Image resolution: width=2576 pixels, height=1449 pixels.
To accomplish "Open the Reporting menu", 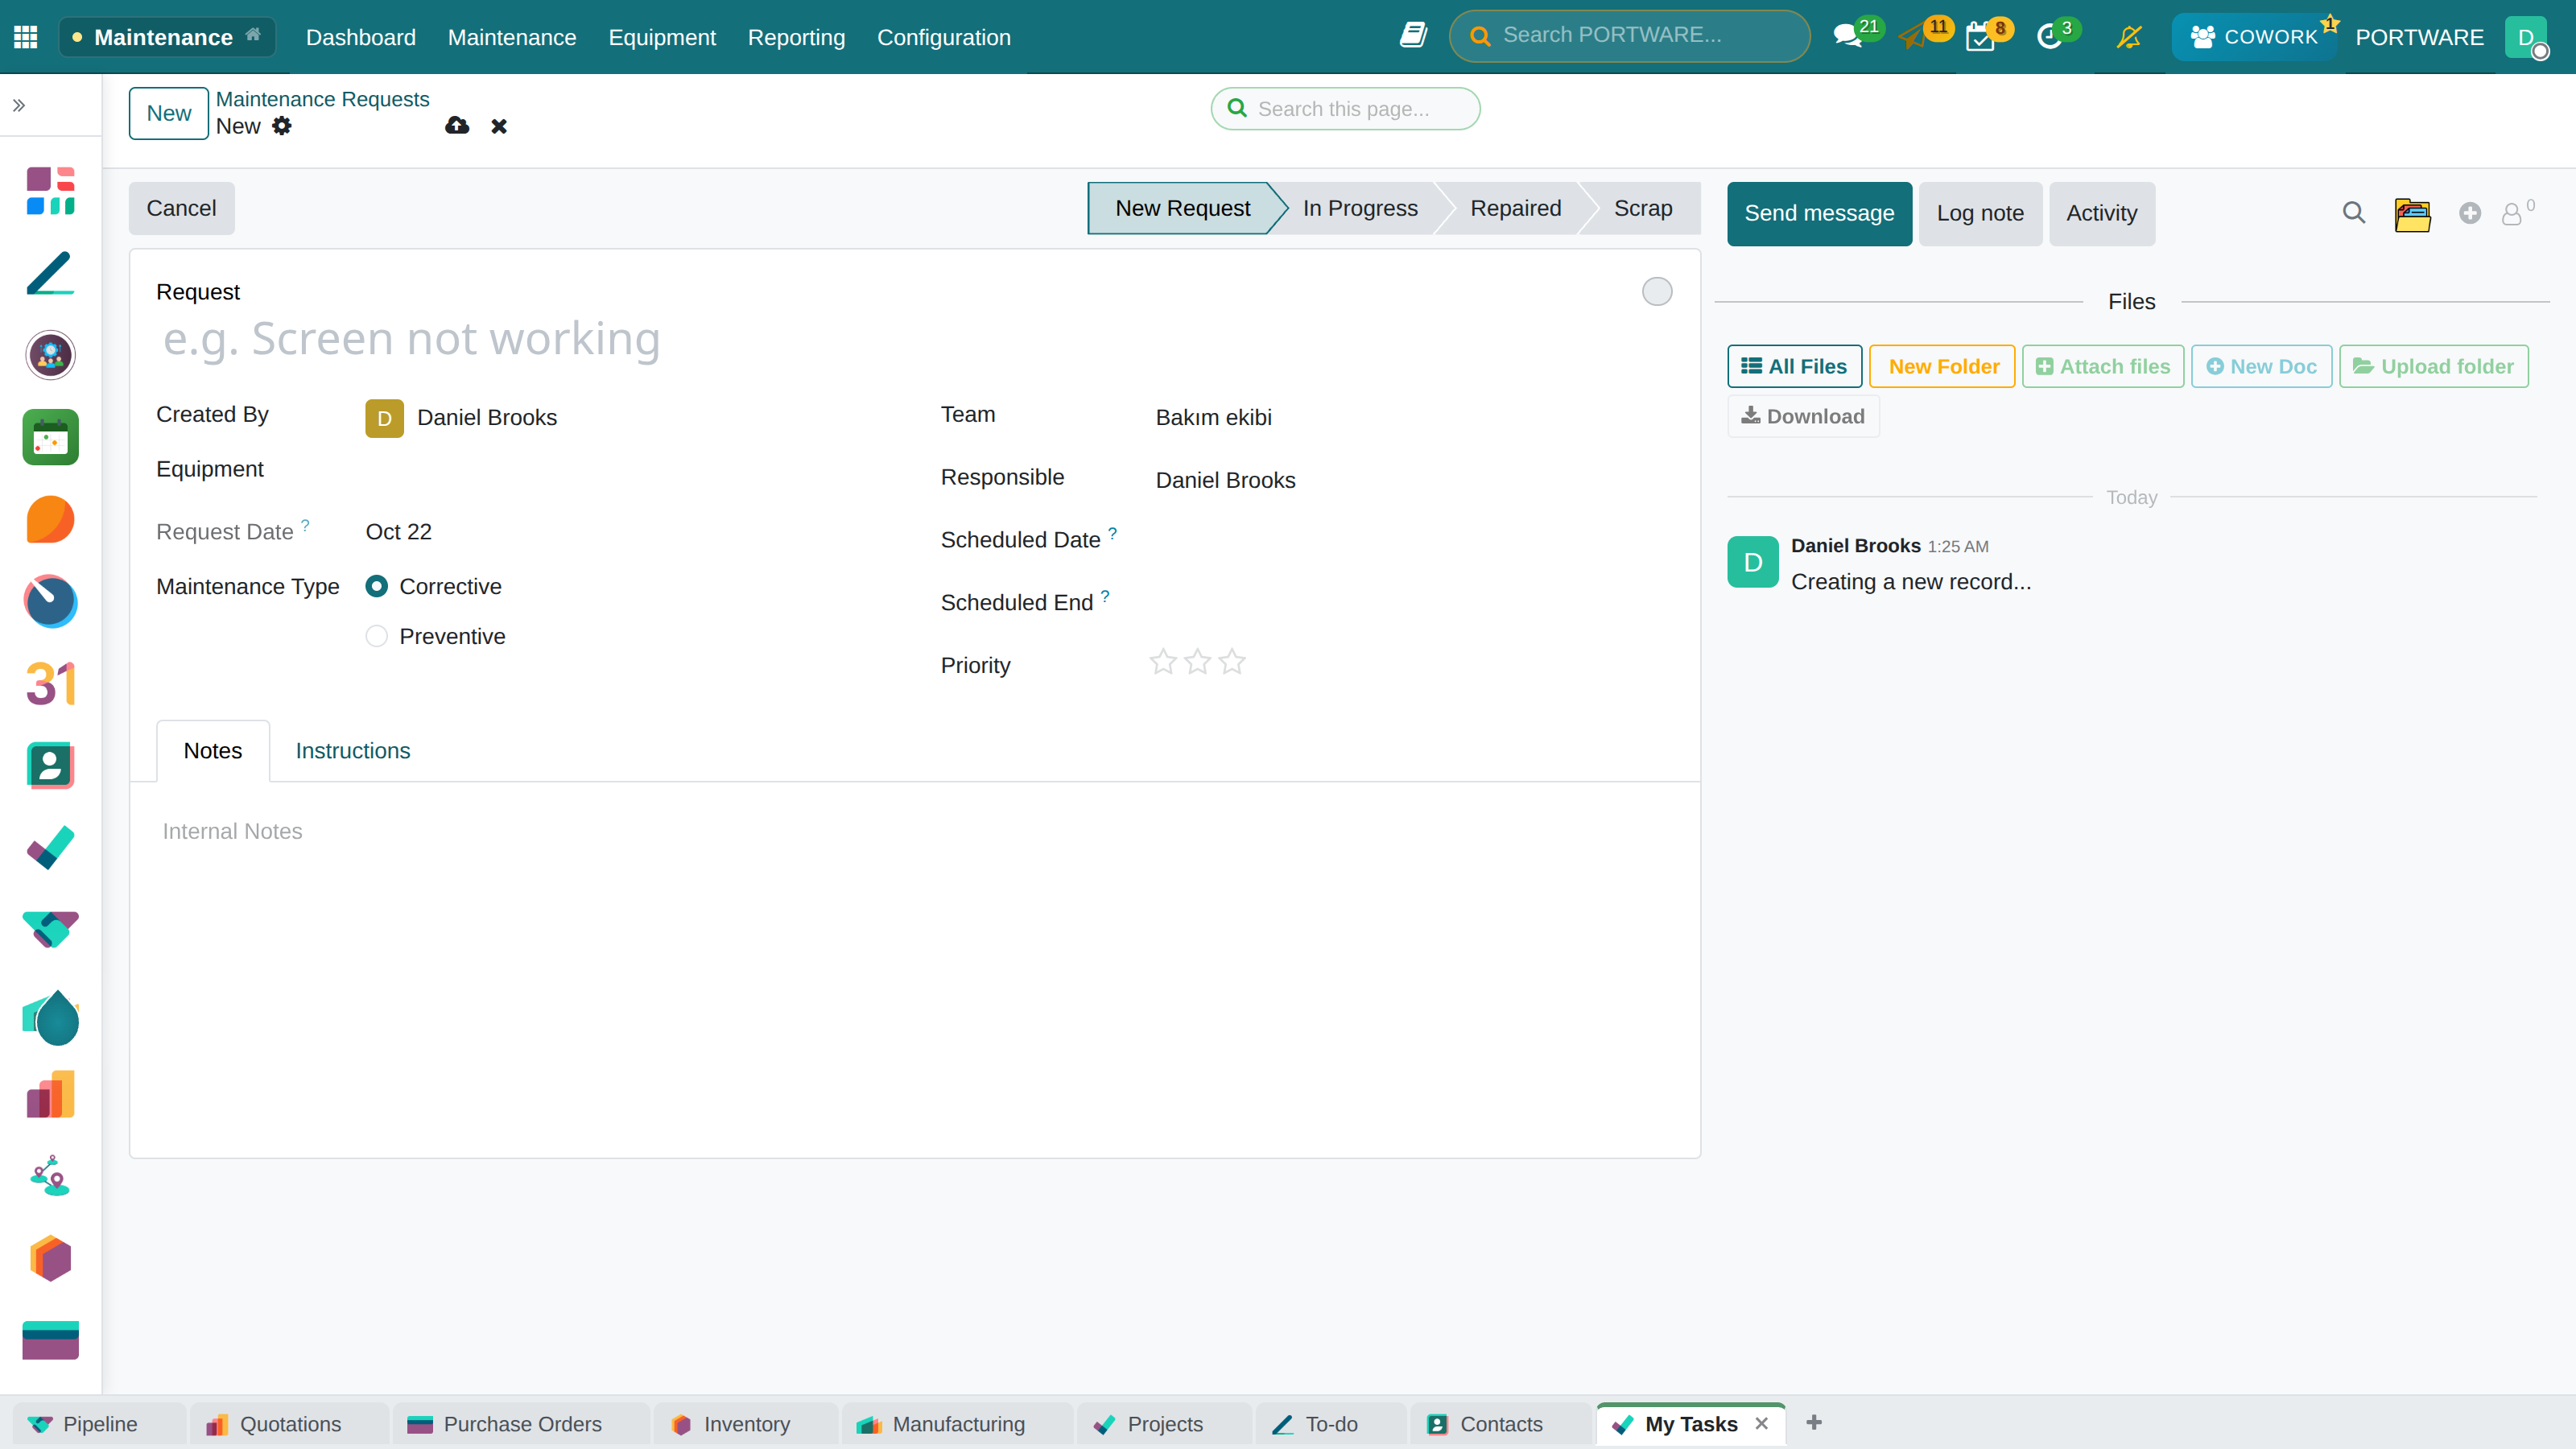I will 796,37.
